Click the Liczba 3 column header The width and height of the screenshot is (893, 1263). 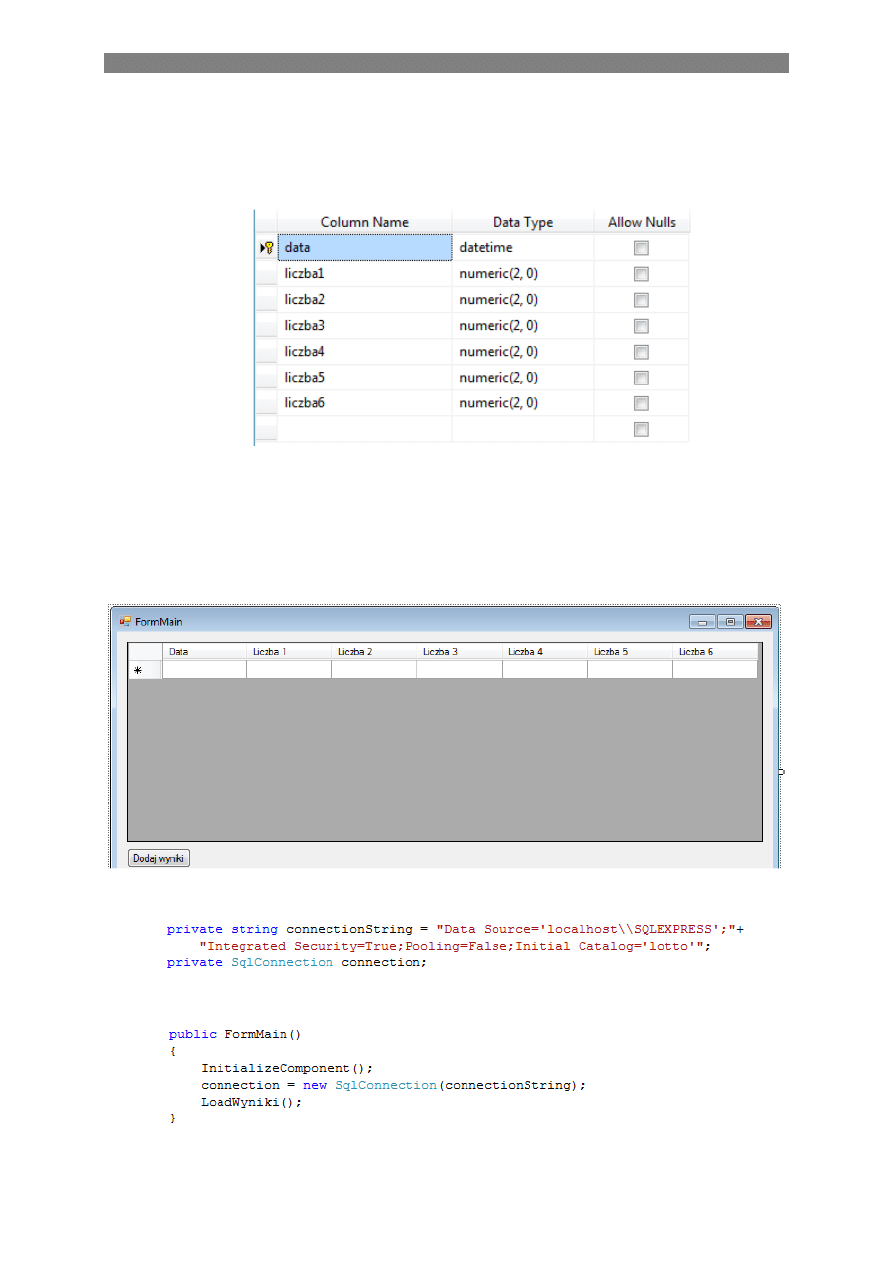coord(459,651)
